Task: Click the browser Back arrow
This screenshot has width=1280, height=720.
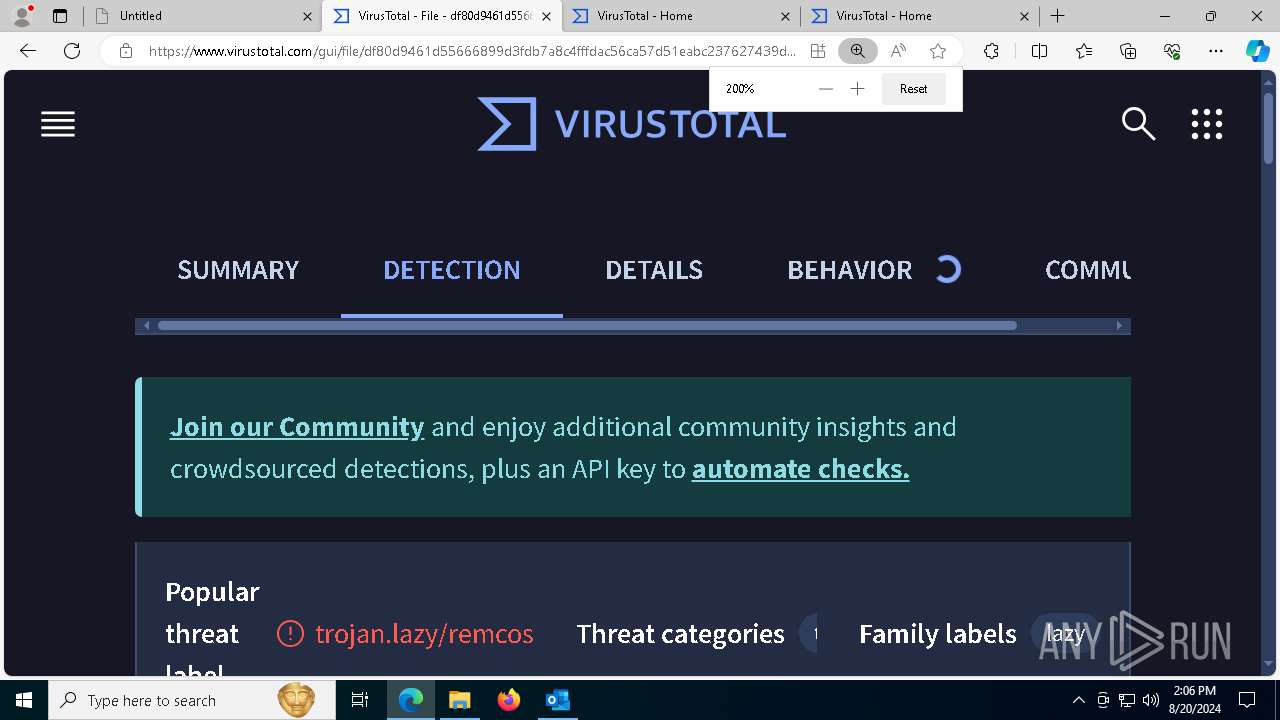Action: tap(28, 51)
